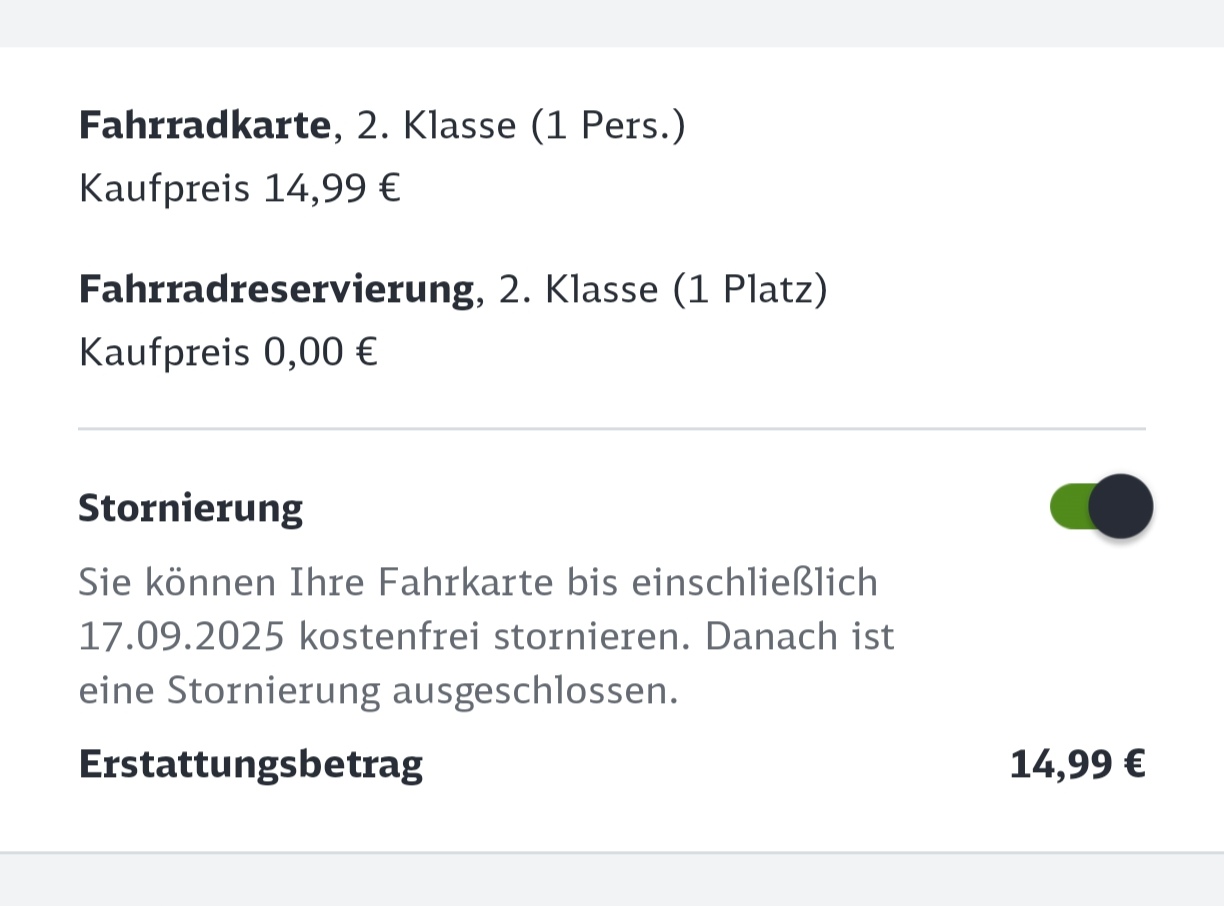
Task: Toggle the Stornierung switch
Action: tap(1101, 507)
